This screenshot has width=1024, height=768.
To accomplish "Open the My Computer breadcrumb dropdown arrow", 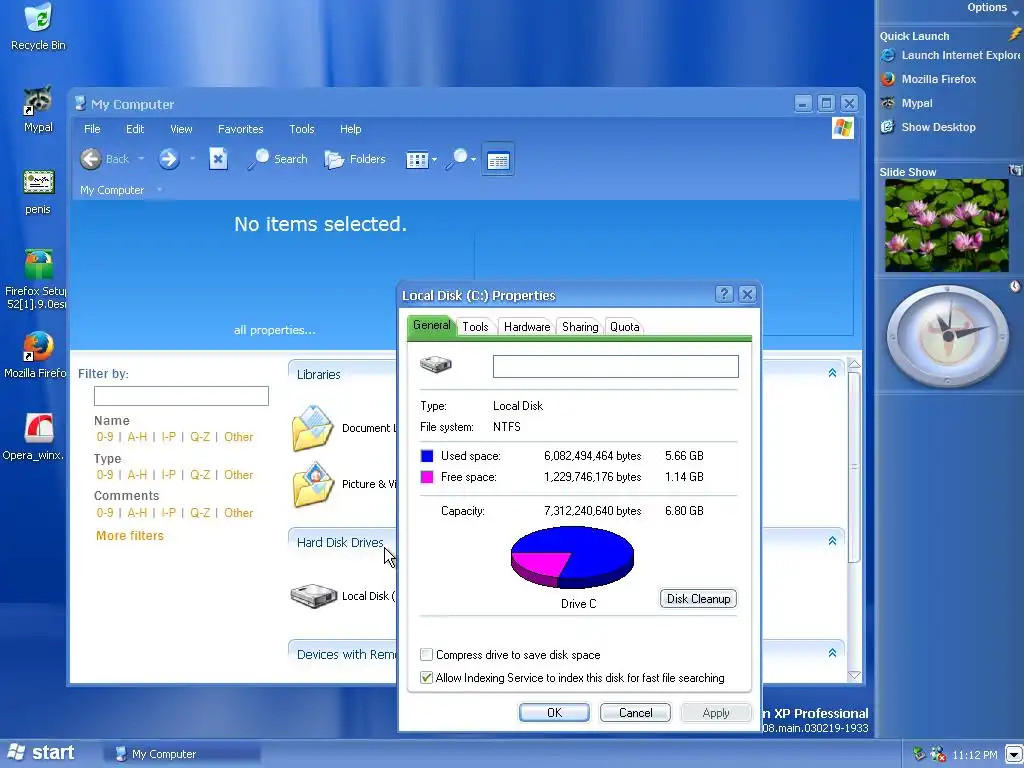I will click(159, 190).
